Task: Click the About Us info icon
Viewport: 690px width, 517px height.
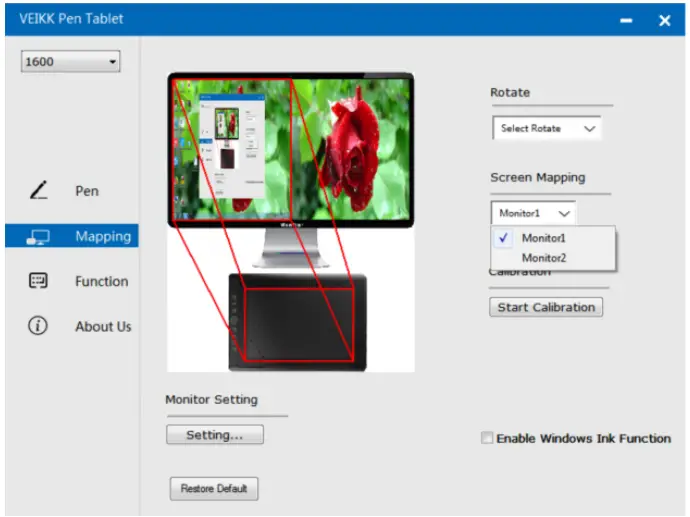Action: tap(38, 326)
